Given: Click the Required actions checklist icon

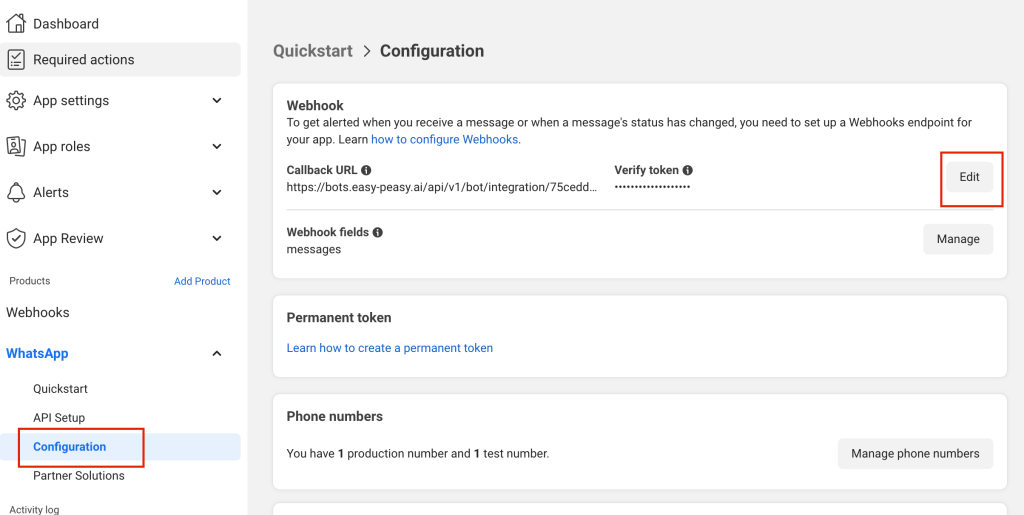Looking at the screenshot, I should pos(16,59).
